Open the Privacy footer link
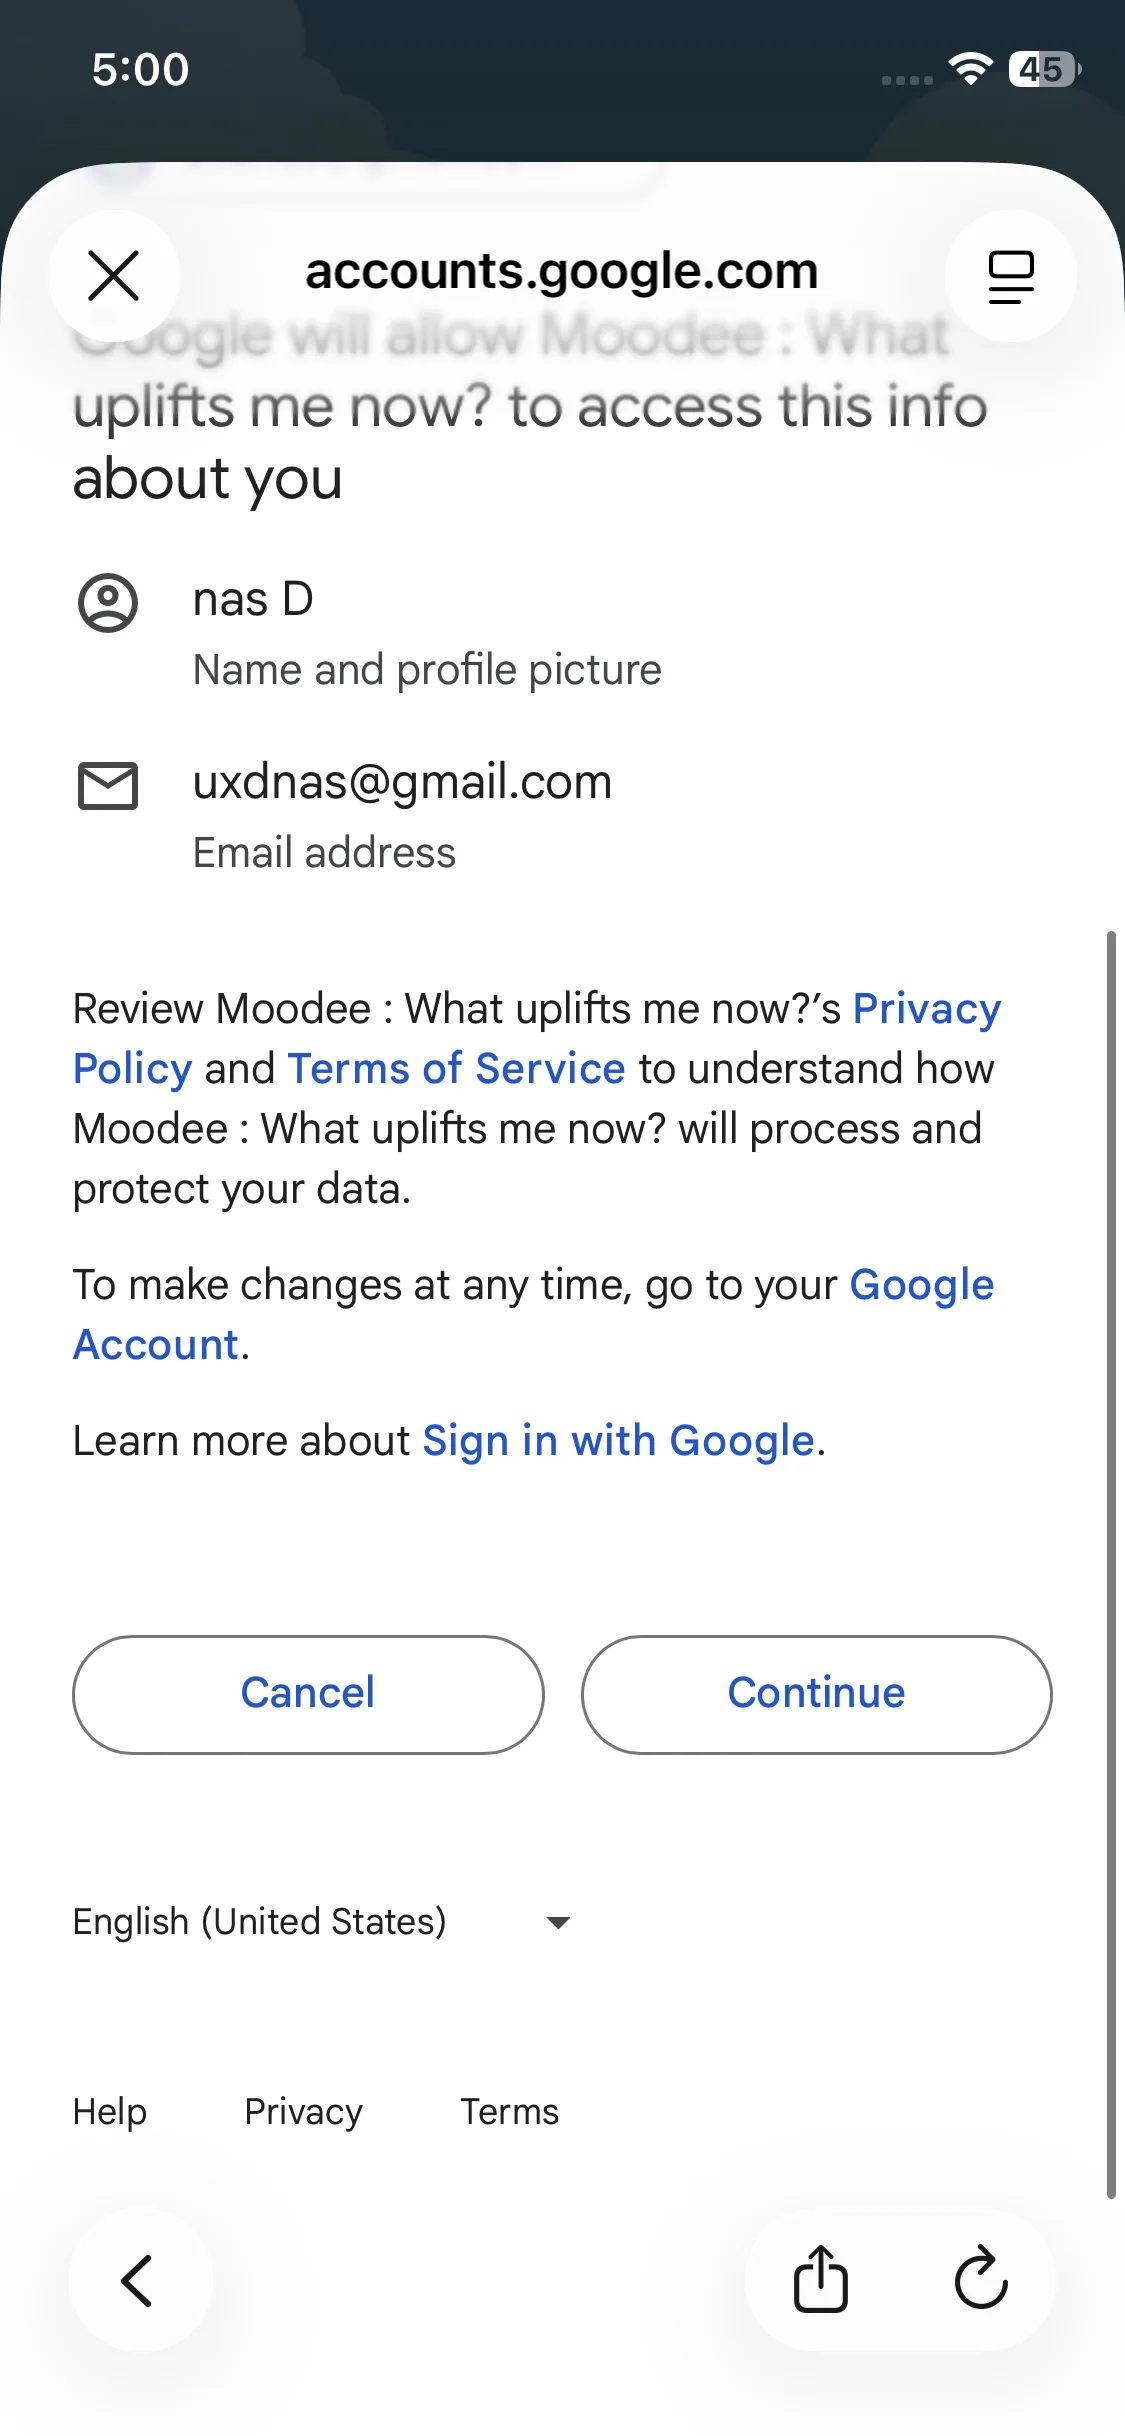The image size is (1125, 2436). pos(303,2111)
